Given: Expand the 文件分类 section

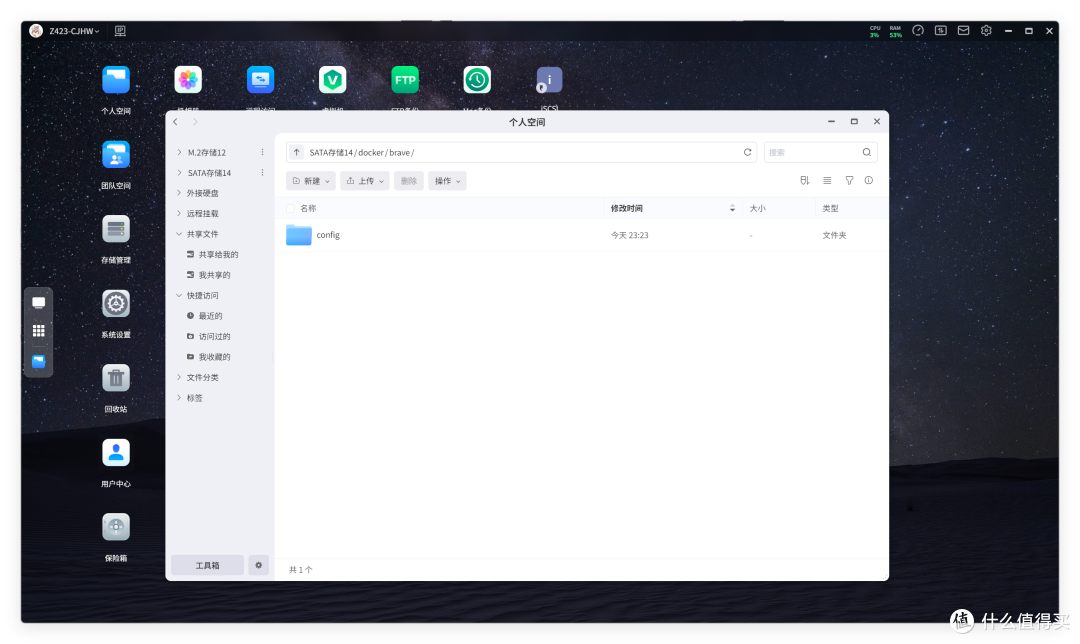Looking at the screenshot, I should [179, 377].
